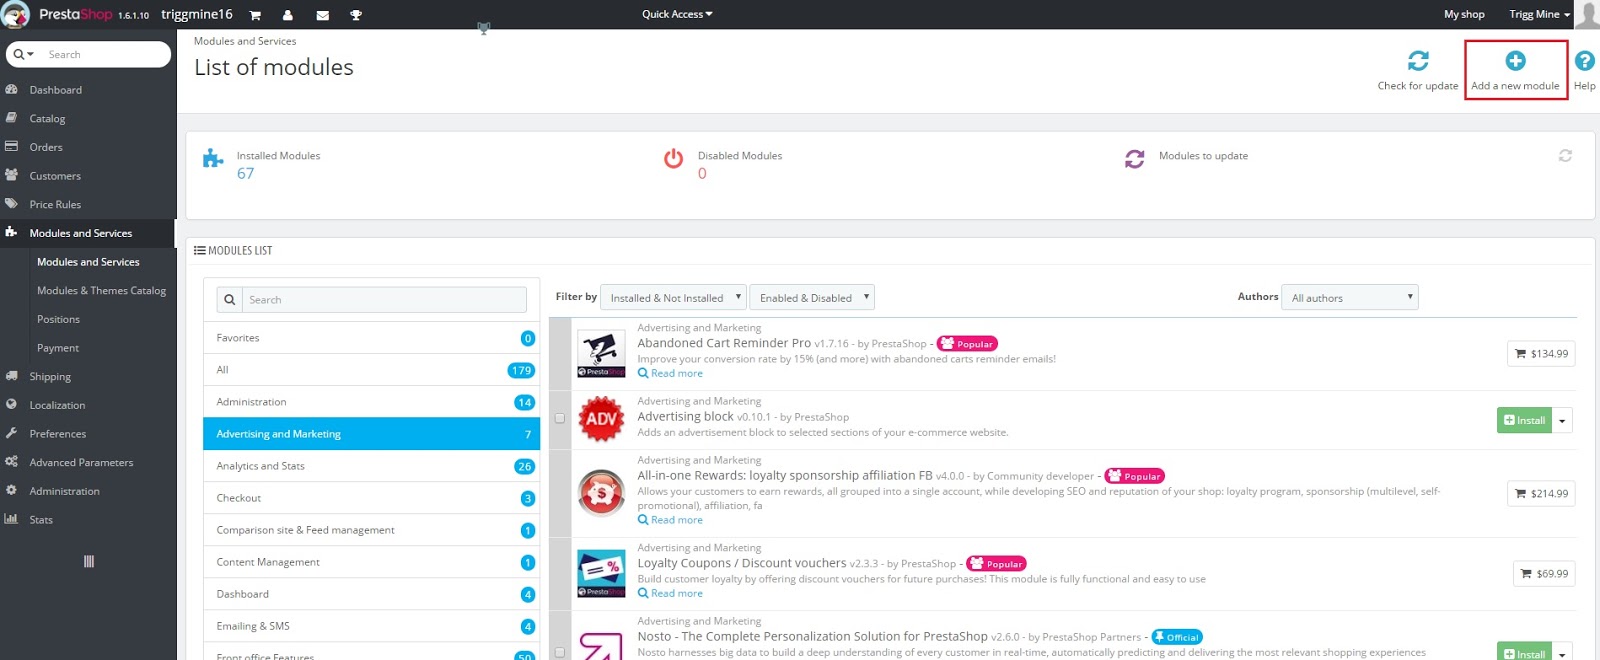The width and height of the screenshot is (1600, 660).
Task: Select the Emailing & SMS category
Action: [x=371, y=626]
